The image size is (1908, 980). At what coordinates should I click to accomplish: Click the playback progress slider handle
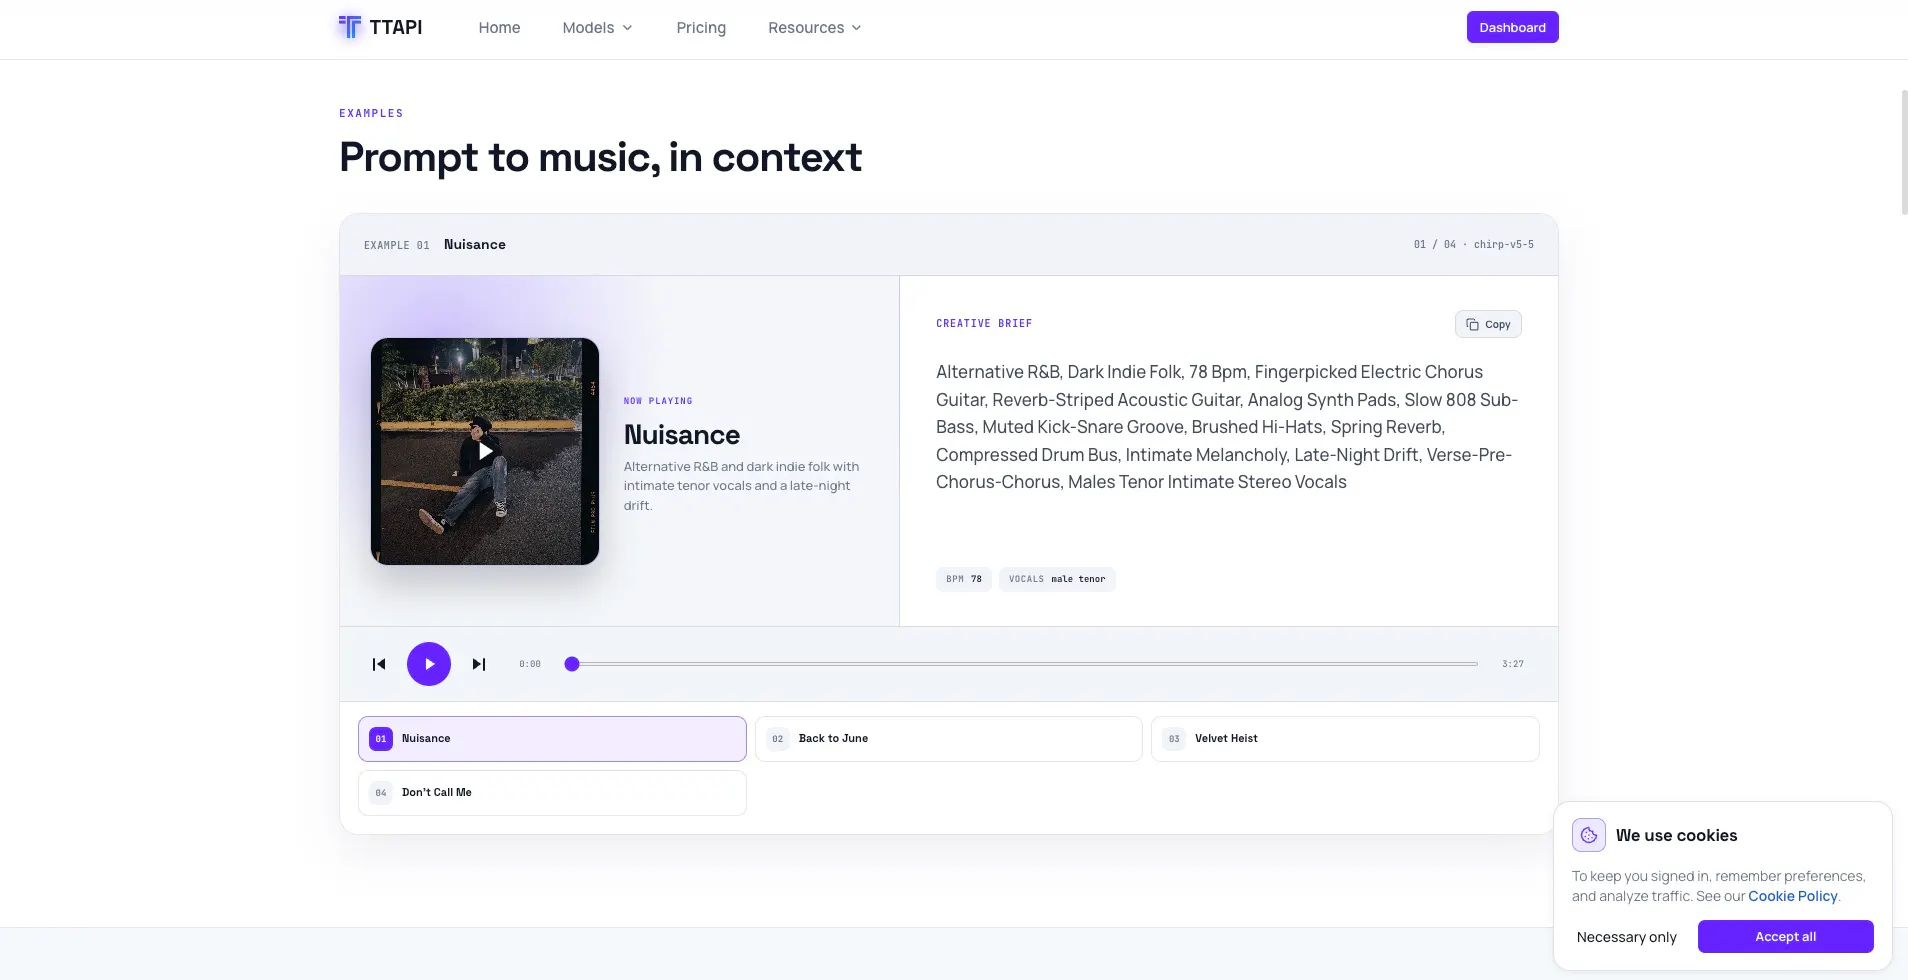pyautogui.click(x=572, y=664)
